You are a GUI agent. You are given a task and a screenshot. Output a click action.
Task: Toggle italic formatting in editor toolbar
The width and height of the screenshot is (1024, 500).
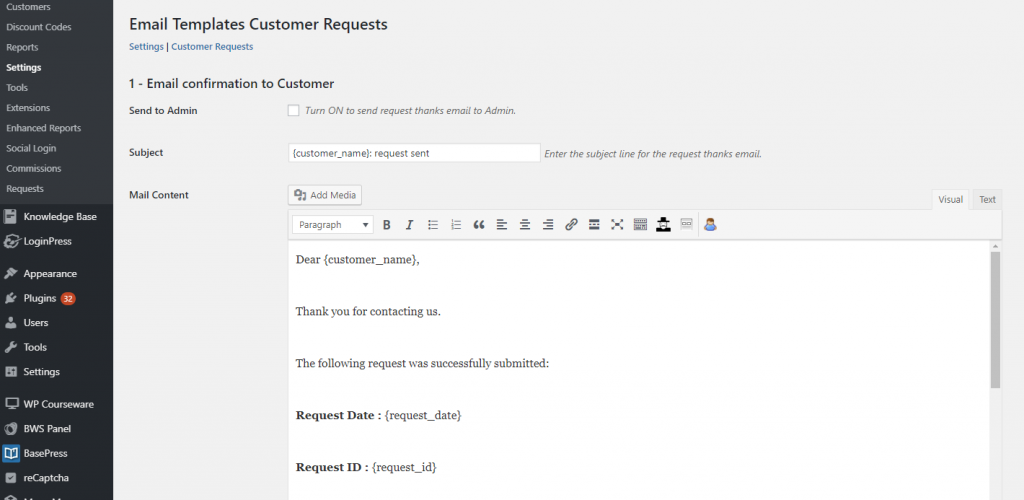(409, 225)
